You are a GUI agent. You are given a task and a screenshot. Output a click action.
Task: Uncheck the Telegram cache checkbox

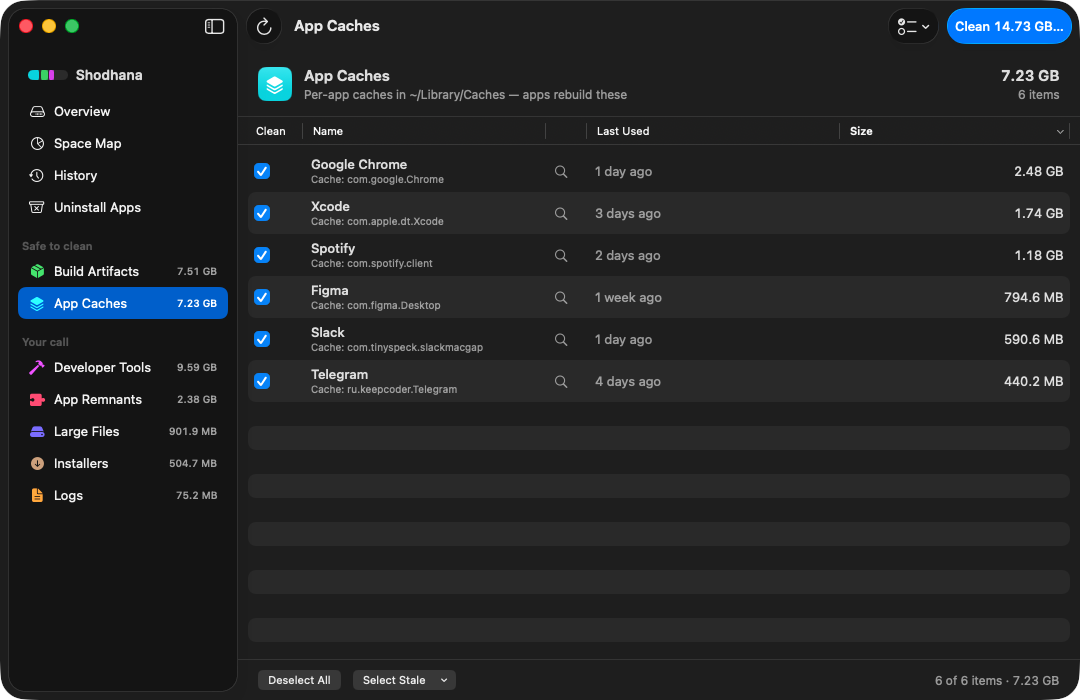262,382
